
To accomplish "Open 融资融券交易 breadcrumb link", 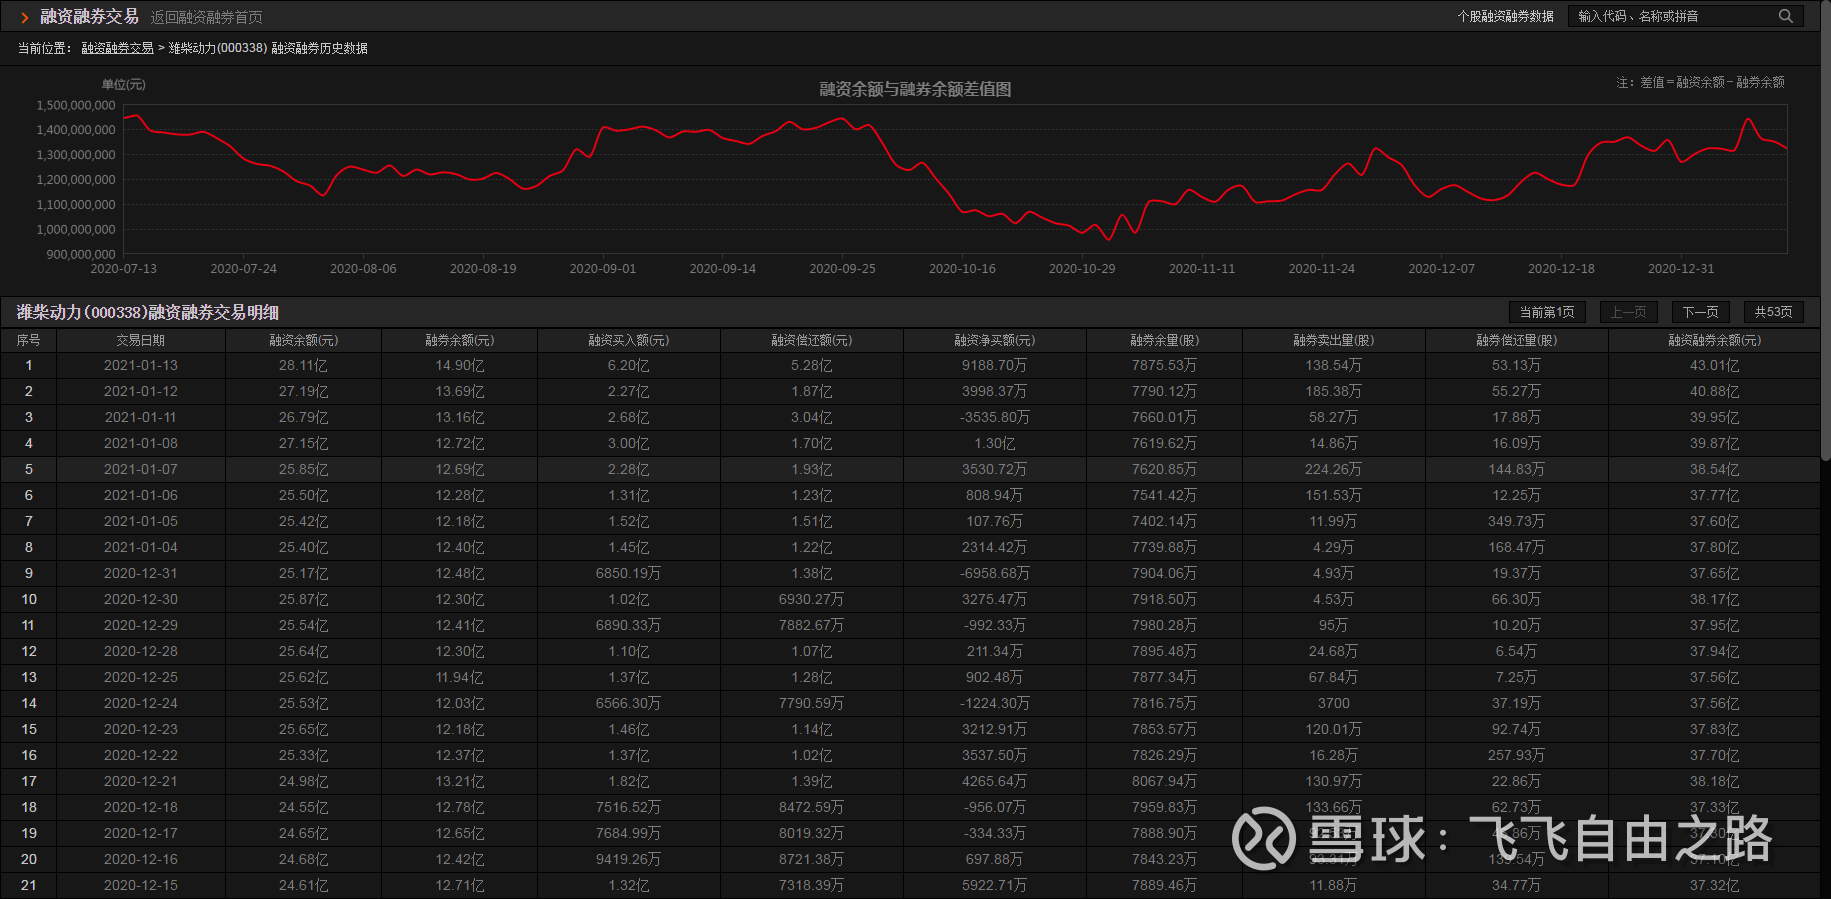I will 118,48.
